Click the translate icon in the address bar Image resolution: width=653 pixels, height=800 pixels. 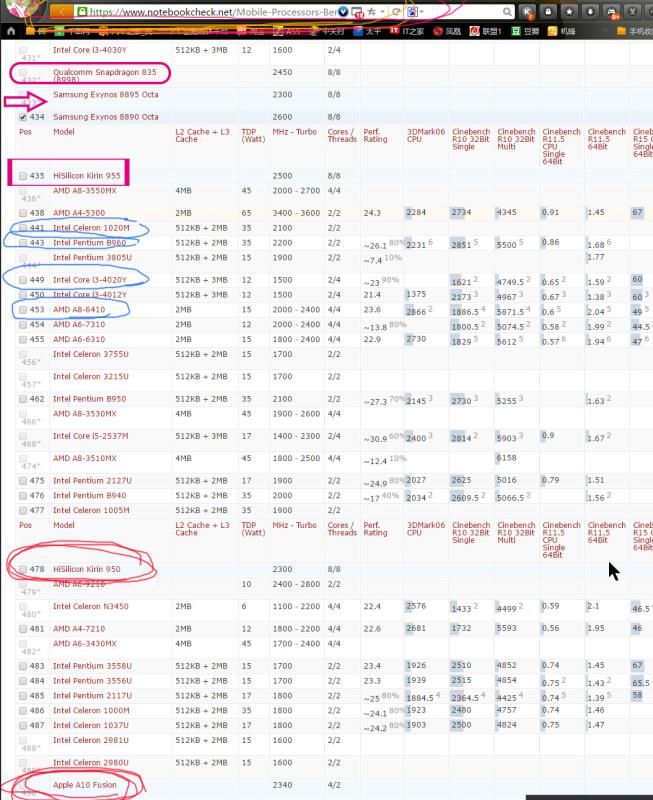pos(412,11)
